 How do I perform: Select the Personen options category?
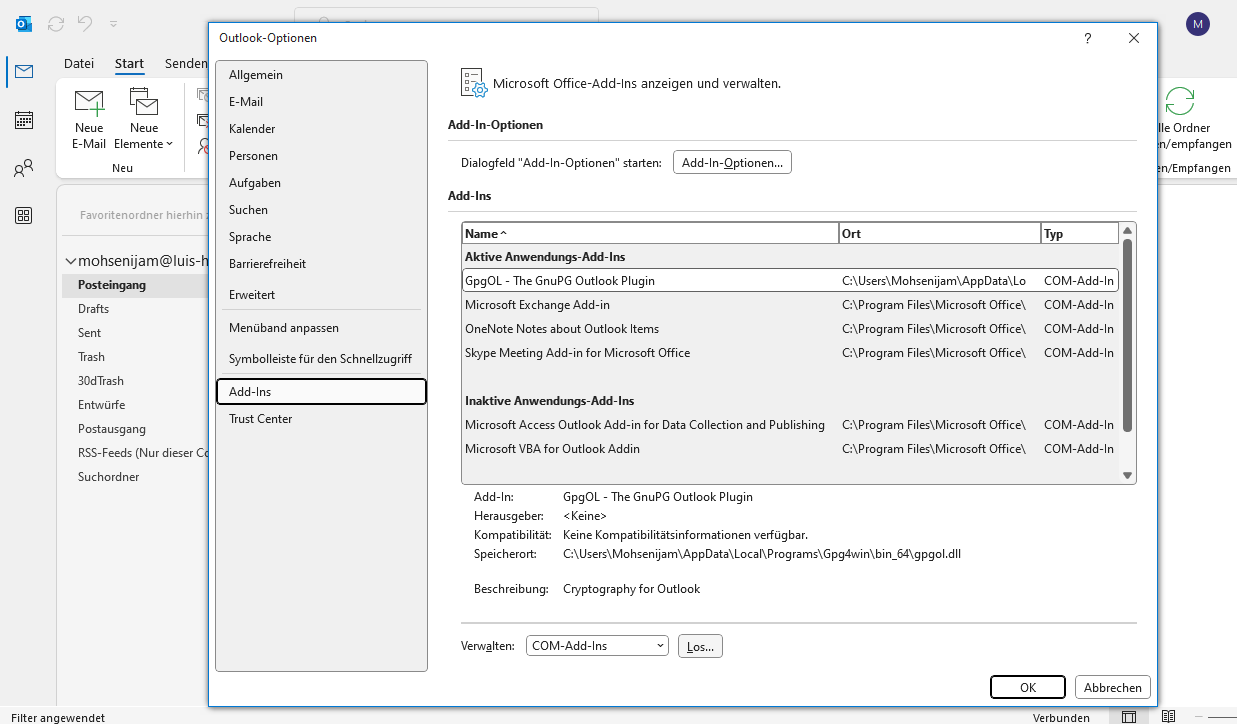point(321,156)
